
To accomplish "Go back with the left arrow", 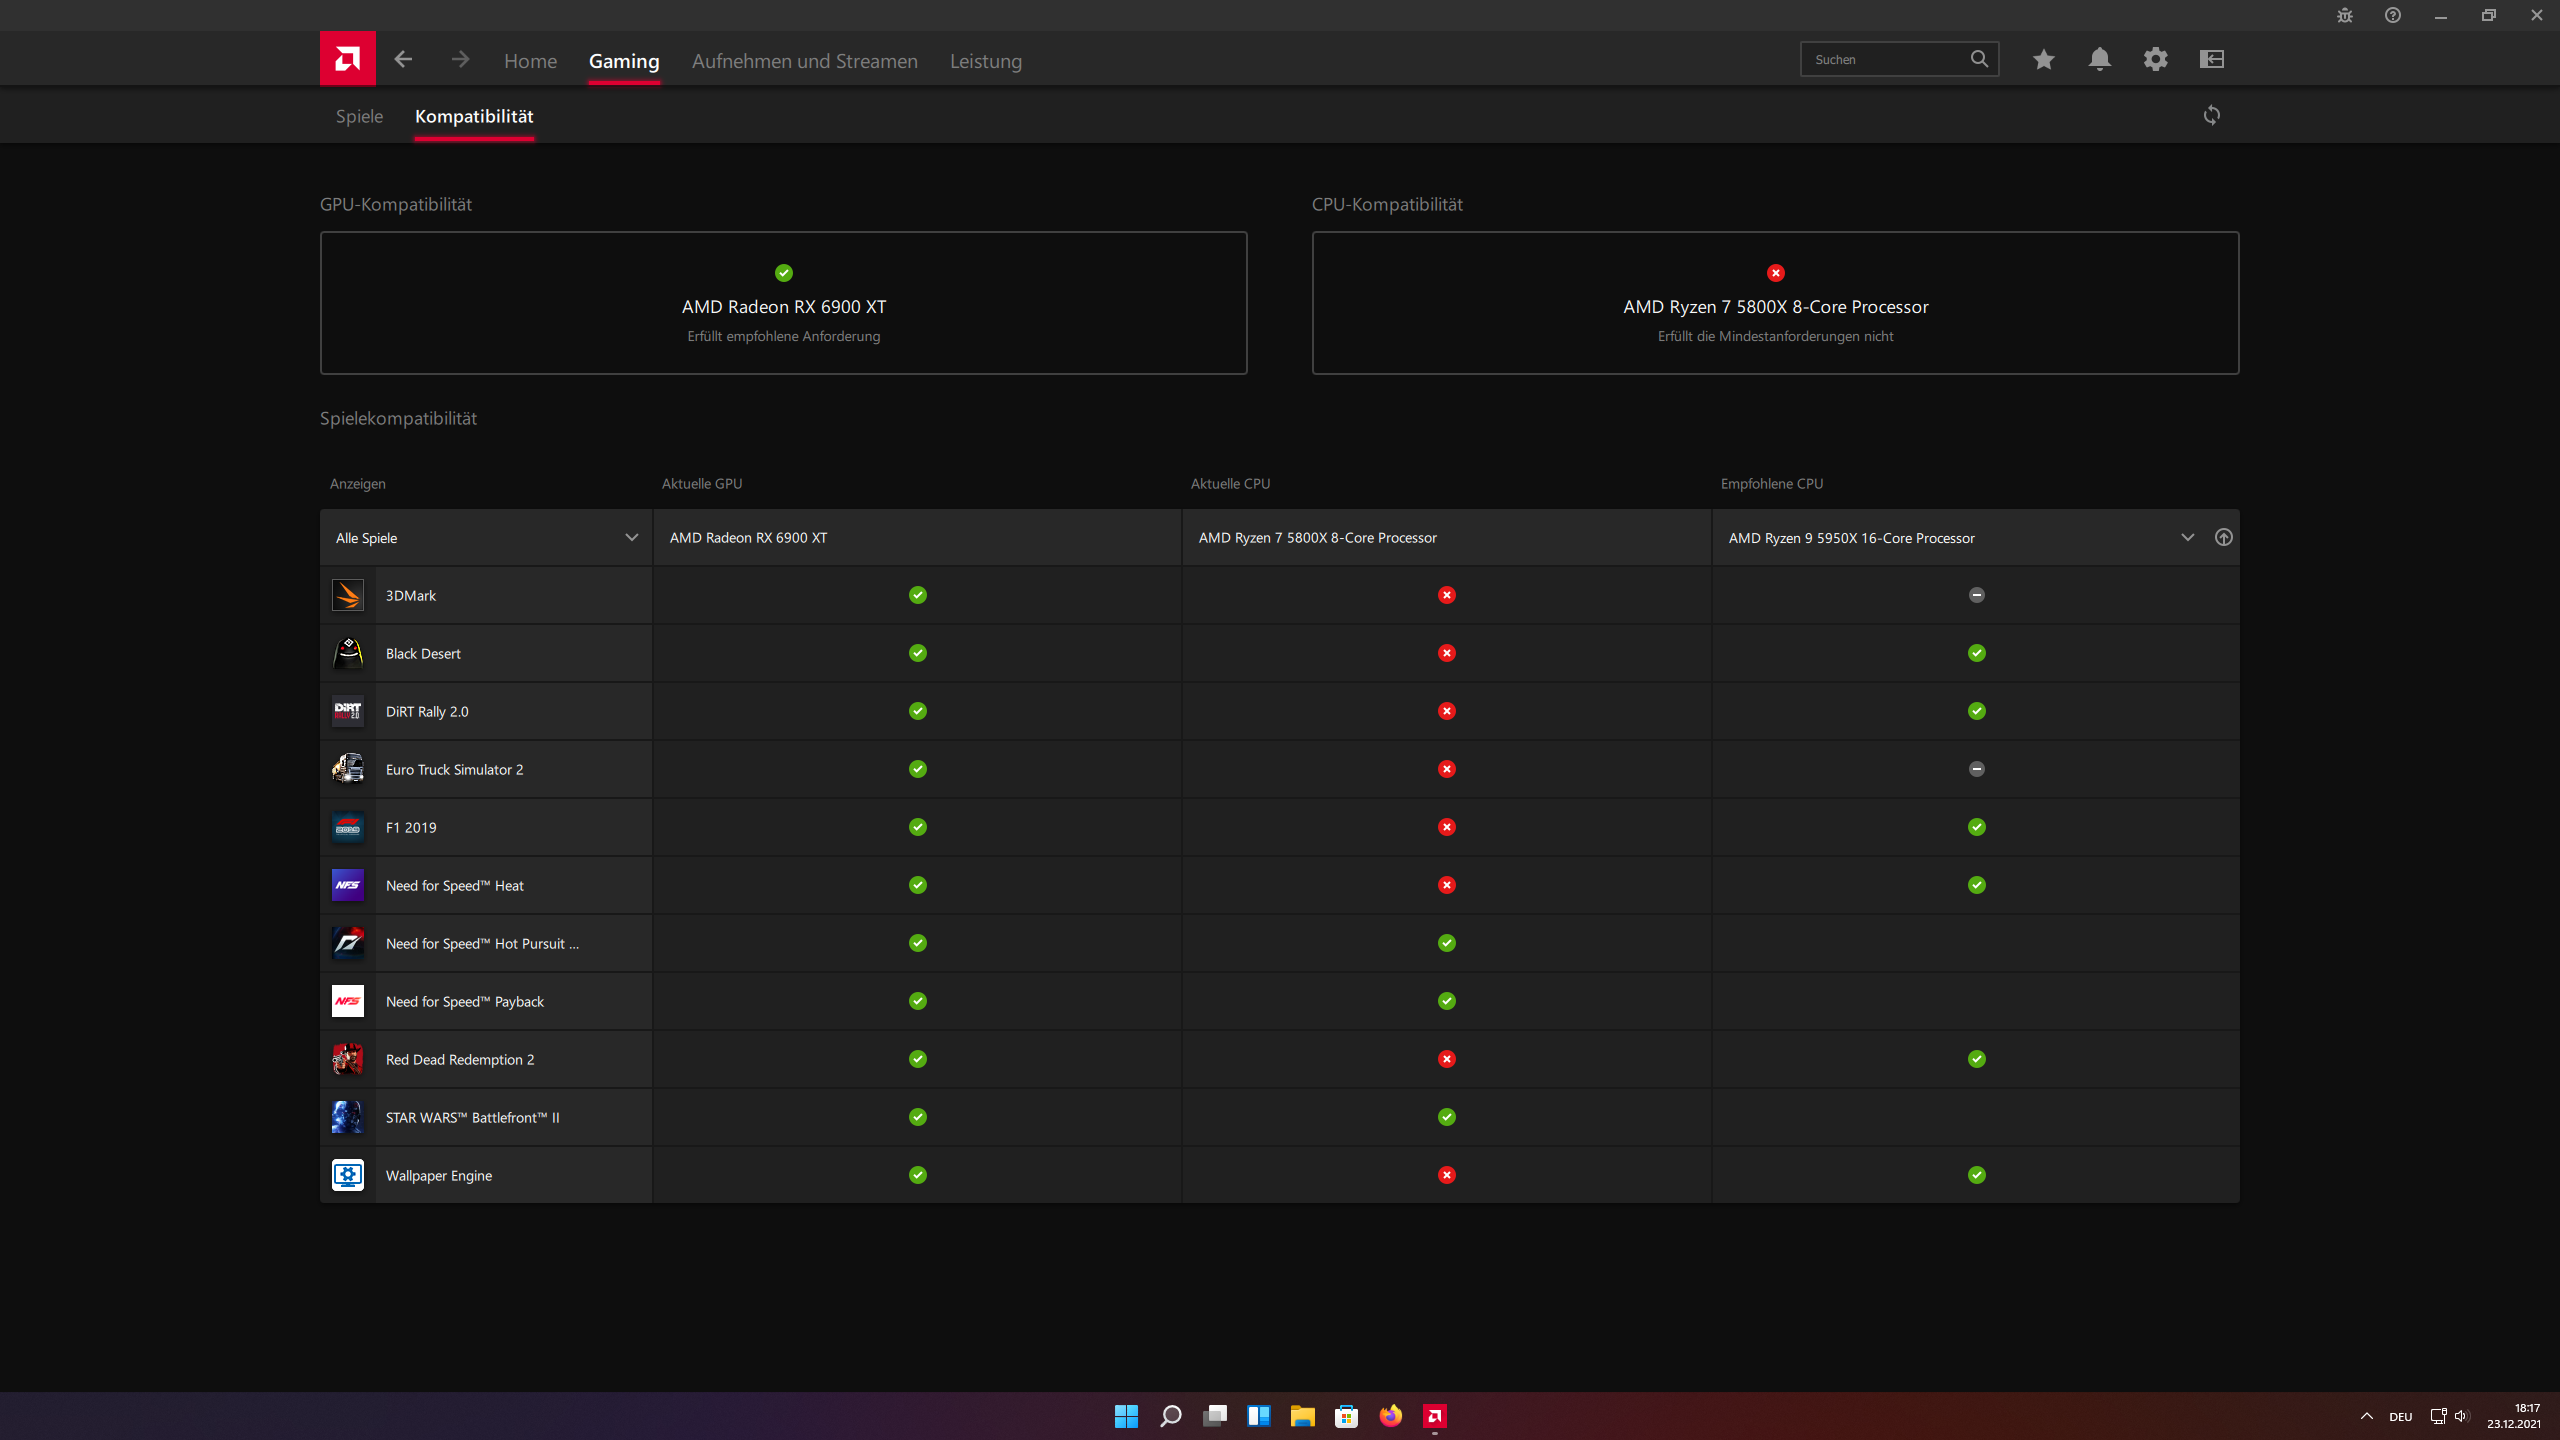I will 403,60.
